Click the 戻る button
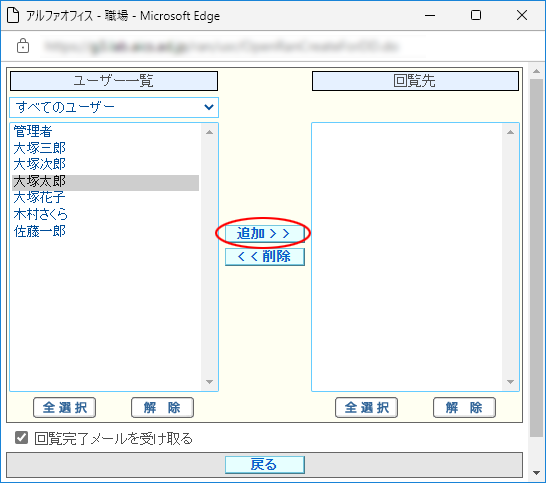This screenshot has height=483, width=546. point(265,465)
